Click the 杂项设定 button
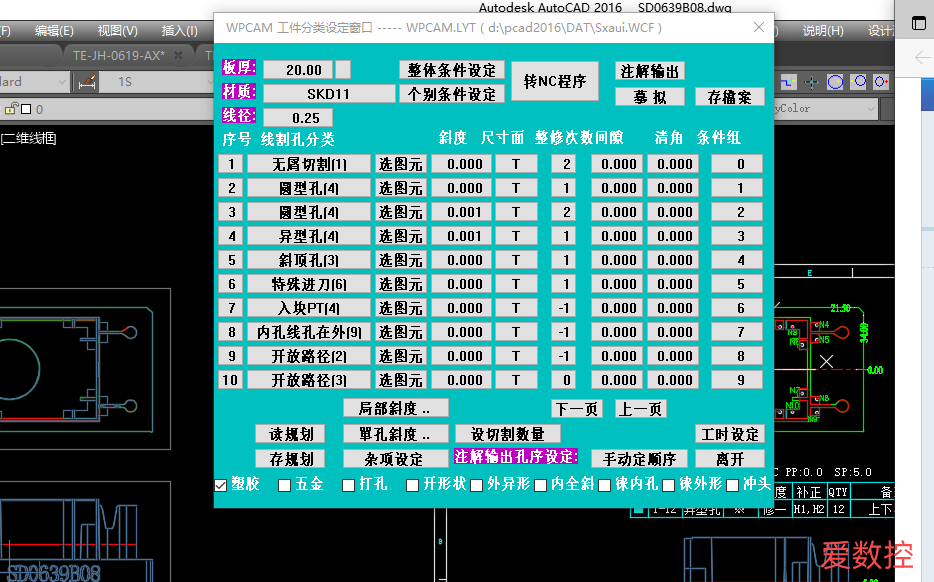934x582 pixels. click(396, 459)
